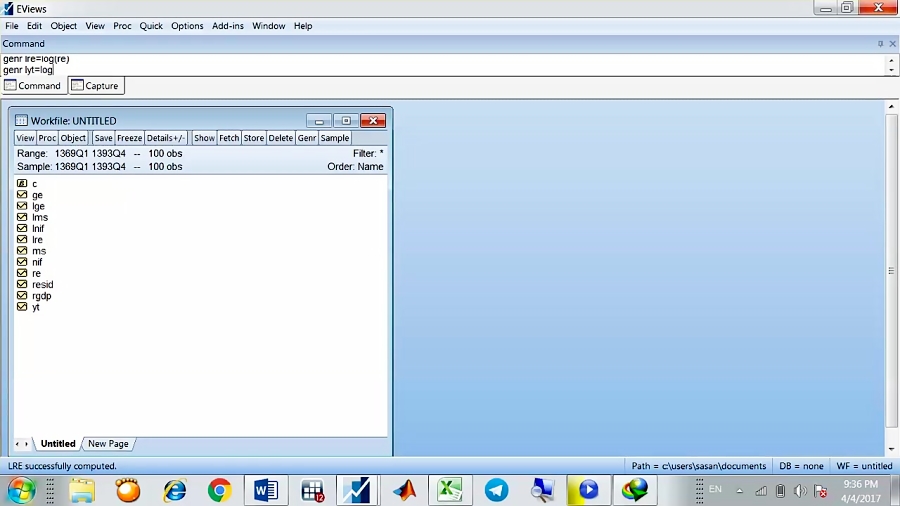Viewport: 900px width, 506px height.
Task: Switch to EViews taskbar icon
Action: pyautogui.click(x=356, y=491)
